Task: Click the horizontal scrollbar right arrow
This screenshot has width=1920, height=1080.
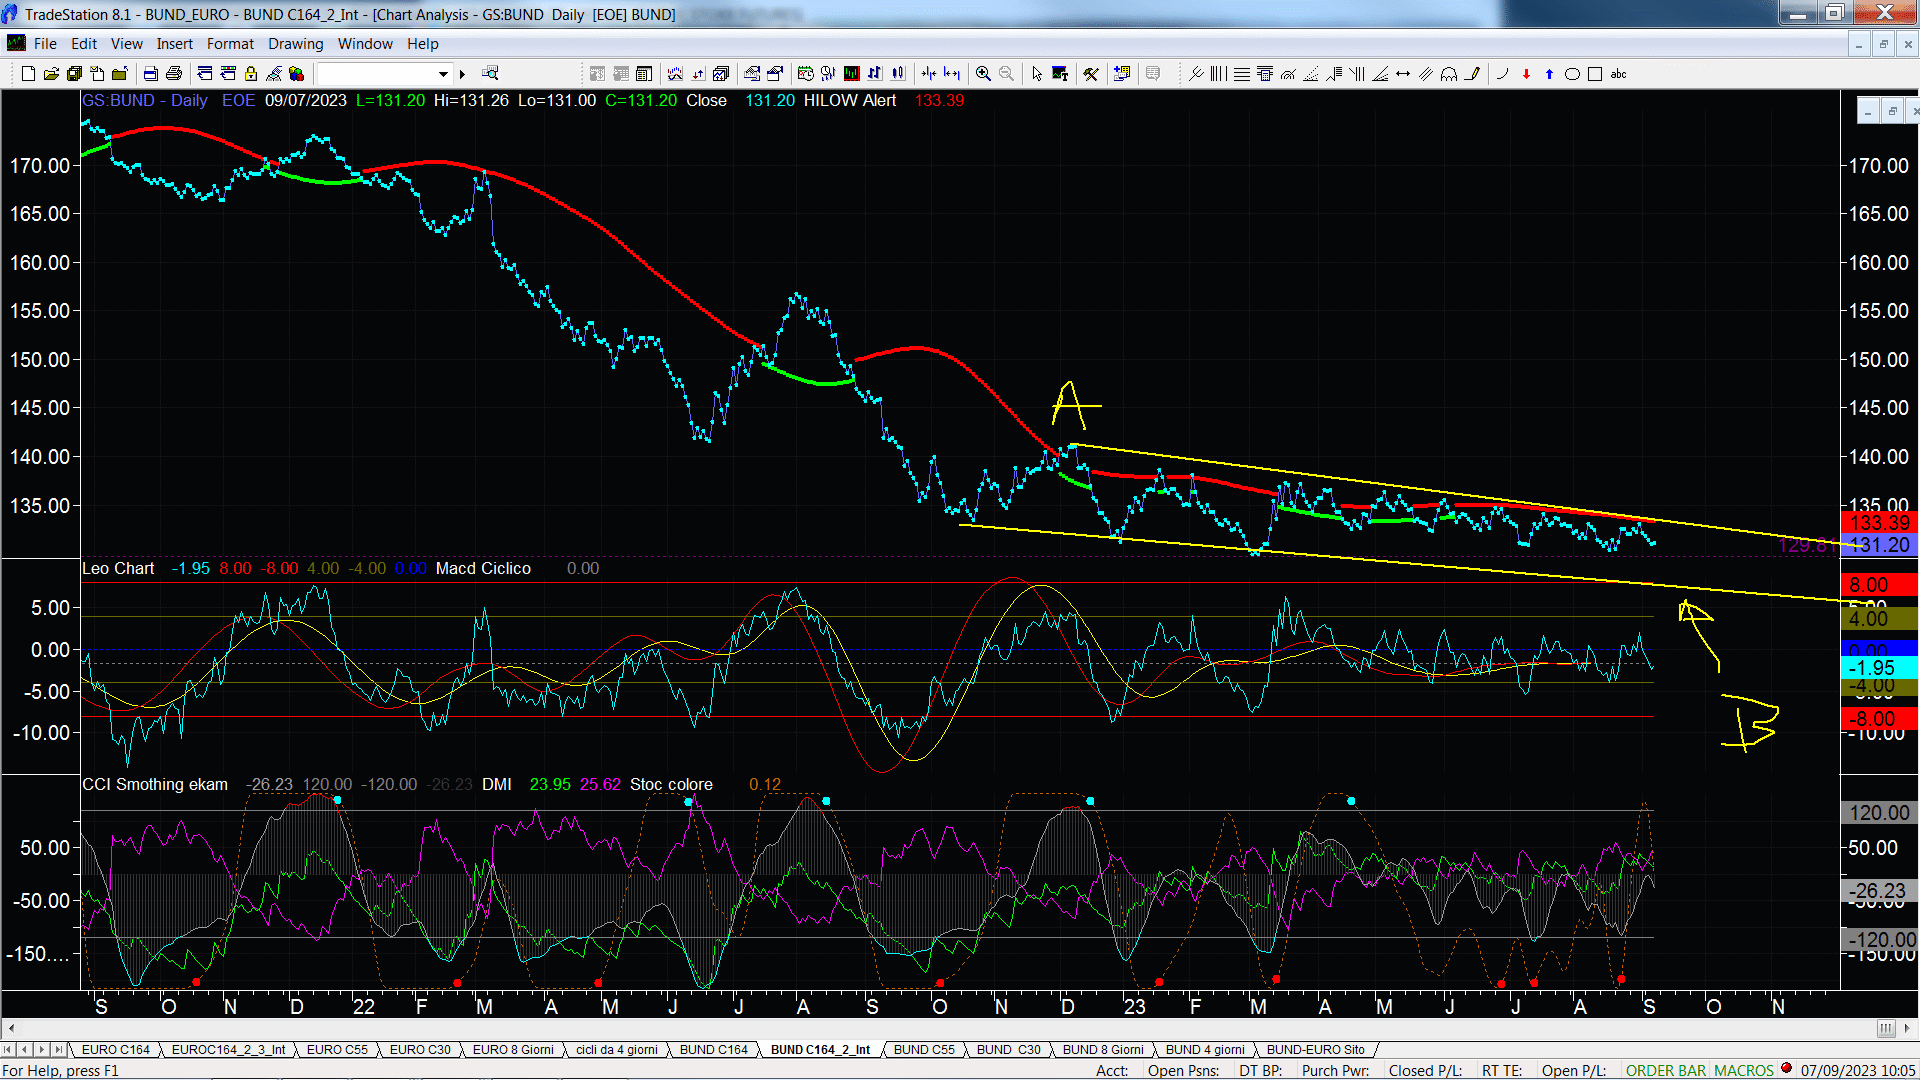Action: (1908, 1028)
